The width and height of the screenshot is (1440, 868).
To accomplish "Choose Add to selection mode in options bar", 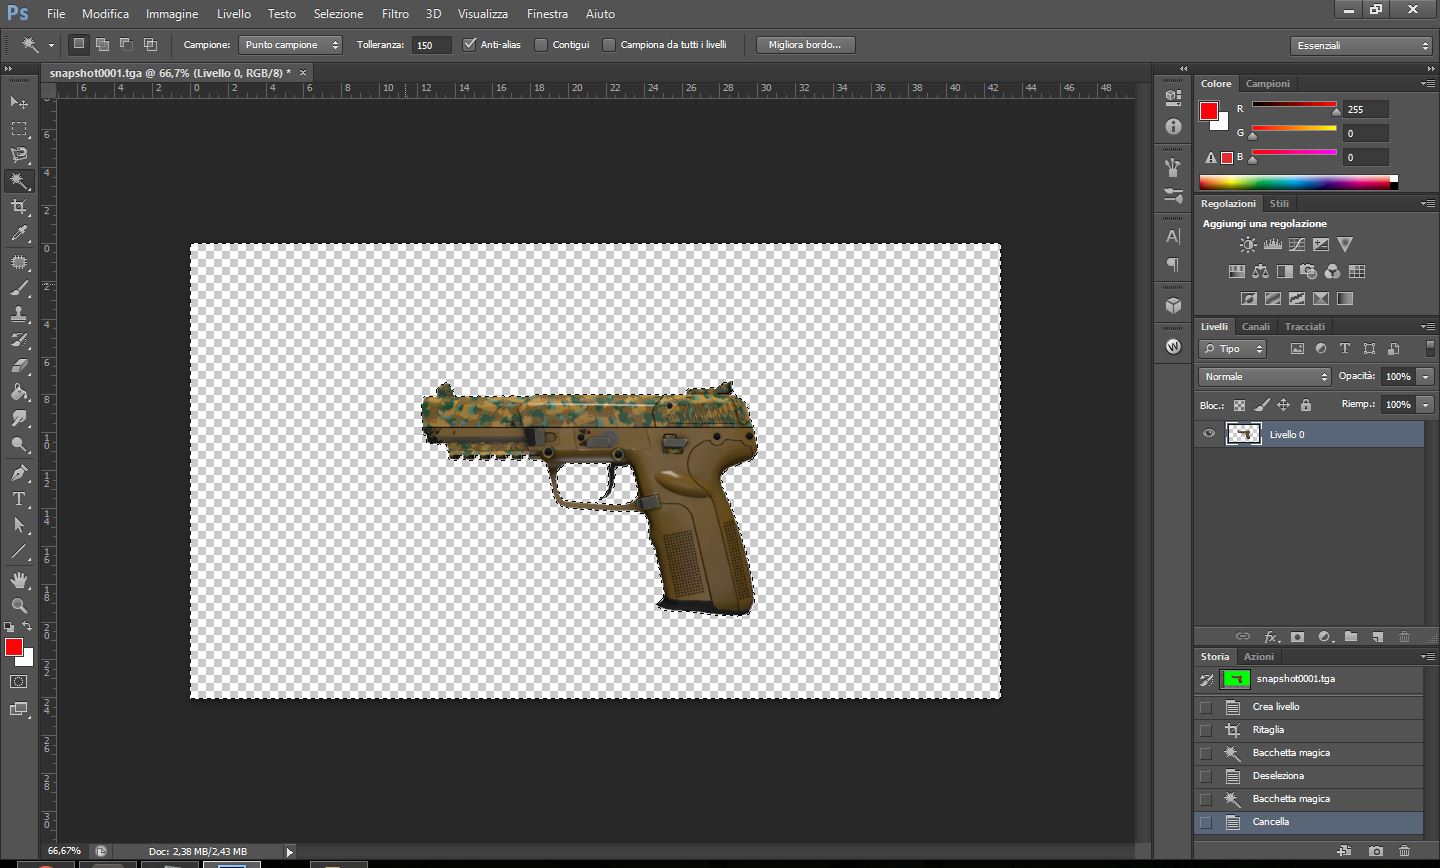I will (x=102, y=44).
